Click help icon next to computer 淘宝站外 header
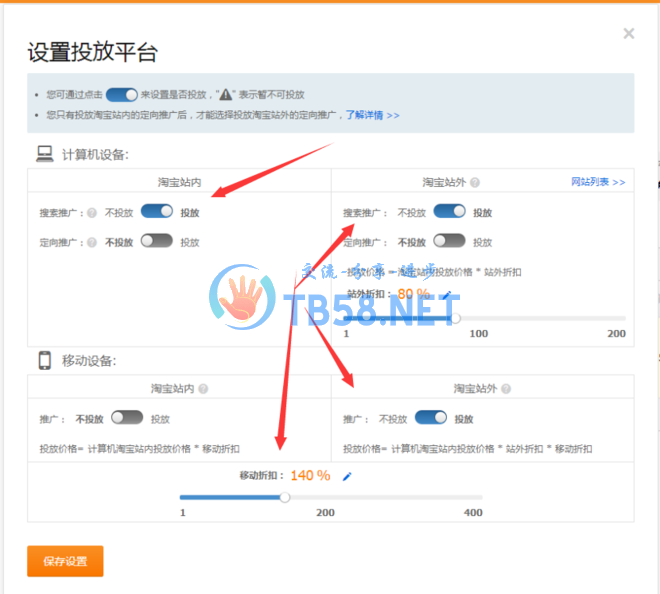The image size is (660, 594). pyautogui.click(x=475, y=183)
